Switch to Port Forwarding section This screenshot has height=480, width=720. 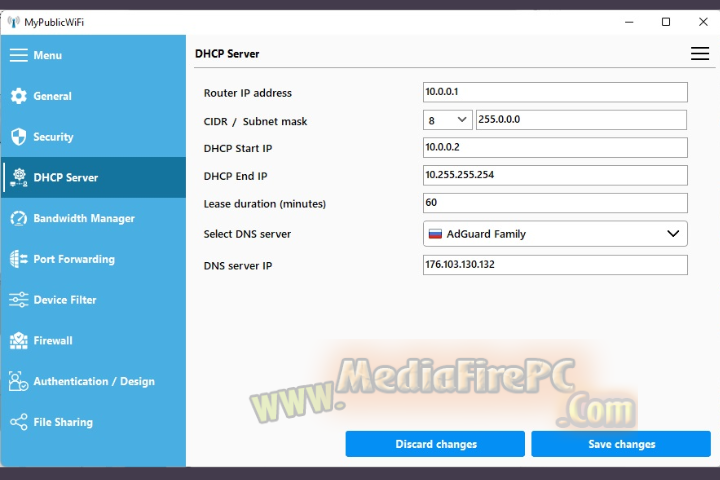click(94, 259)
